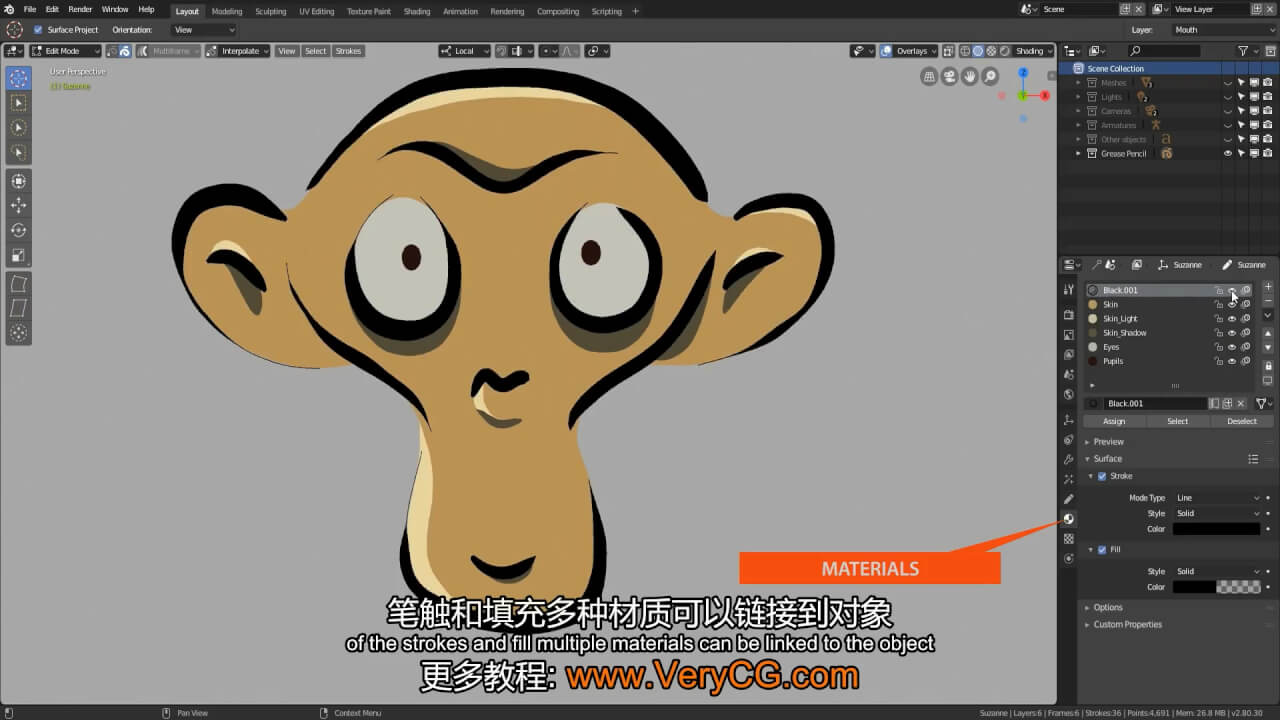Hide the Eyes material with its eye icon
Viewport: 1280px width, 720px height.
pos(1232,347)
